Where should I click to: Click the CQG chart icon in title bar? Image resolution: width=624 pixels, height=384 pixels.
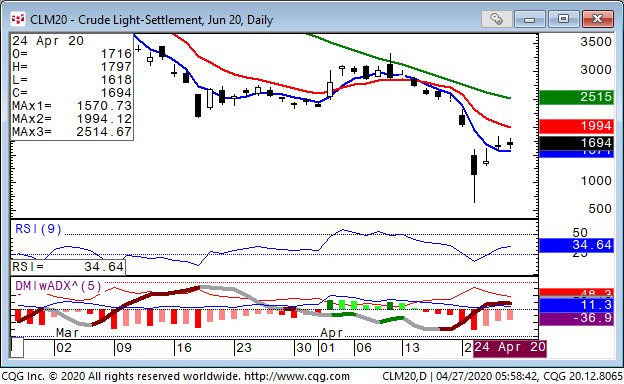point(18,19)
